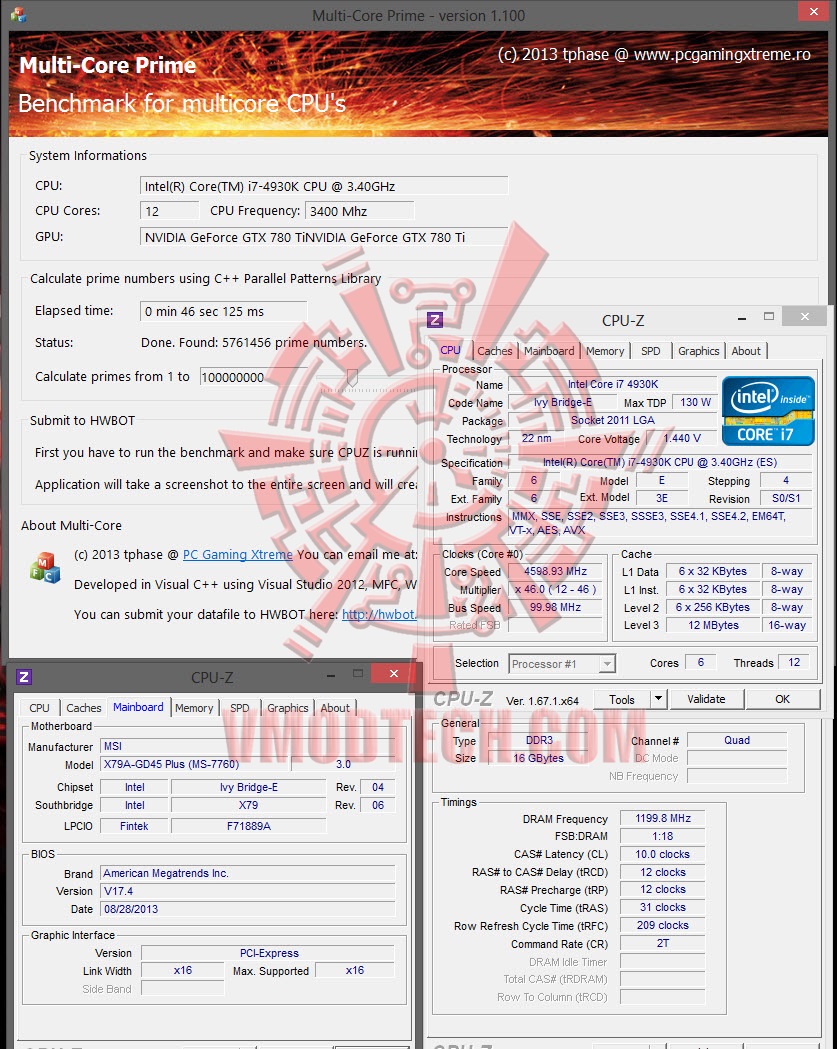Click the Channel # Quad value
The height and width of the screenshot is (1049, 837).
737,740
